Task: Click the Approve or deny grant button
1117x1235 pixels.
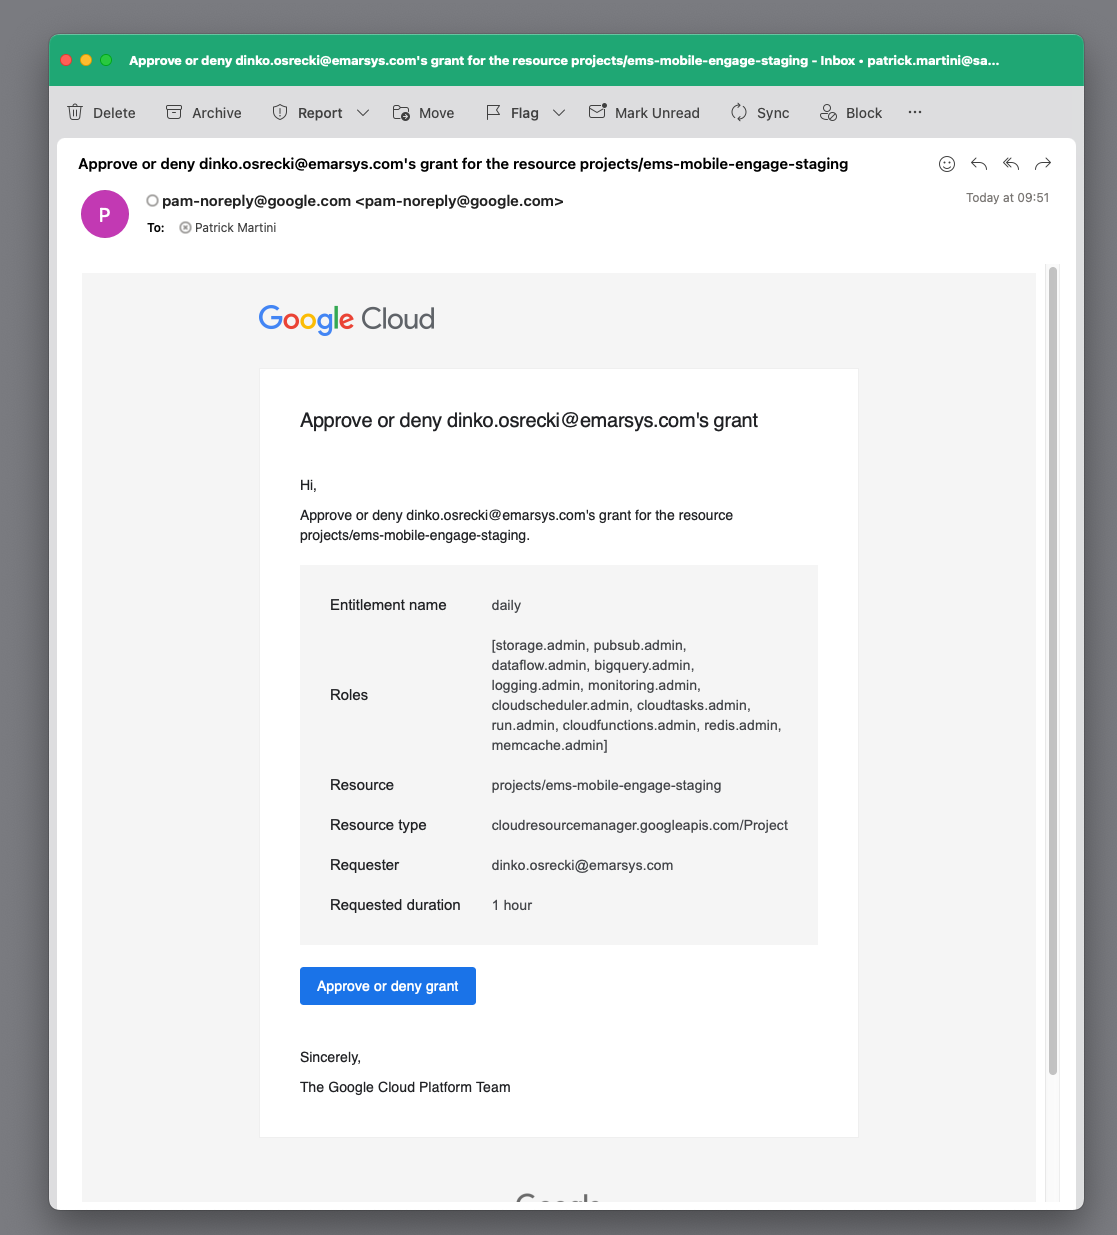Action: (387, 985)
